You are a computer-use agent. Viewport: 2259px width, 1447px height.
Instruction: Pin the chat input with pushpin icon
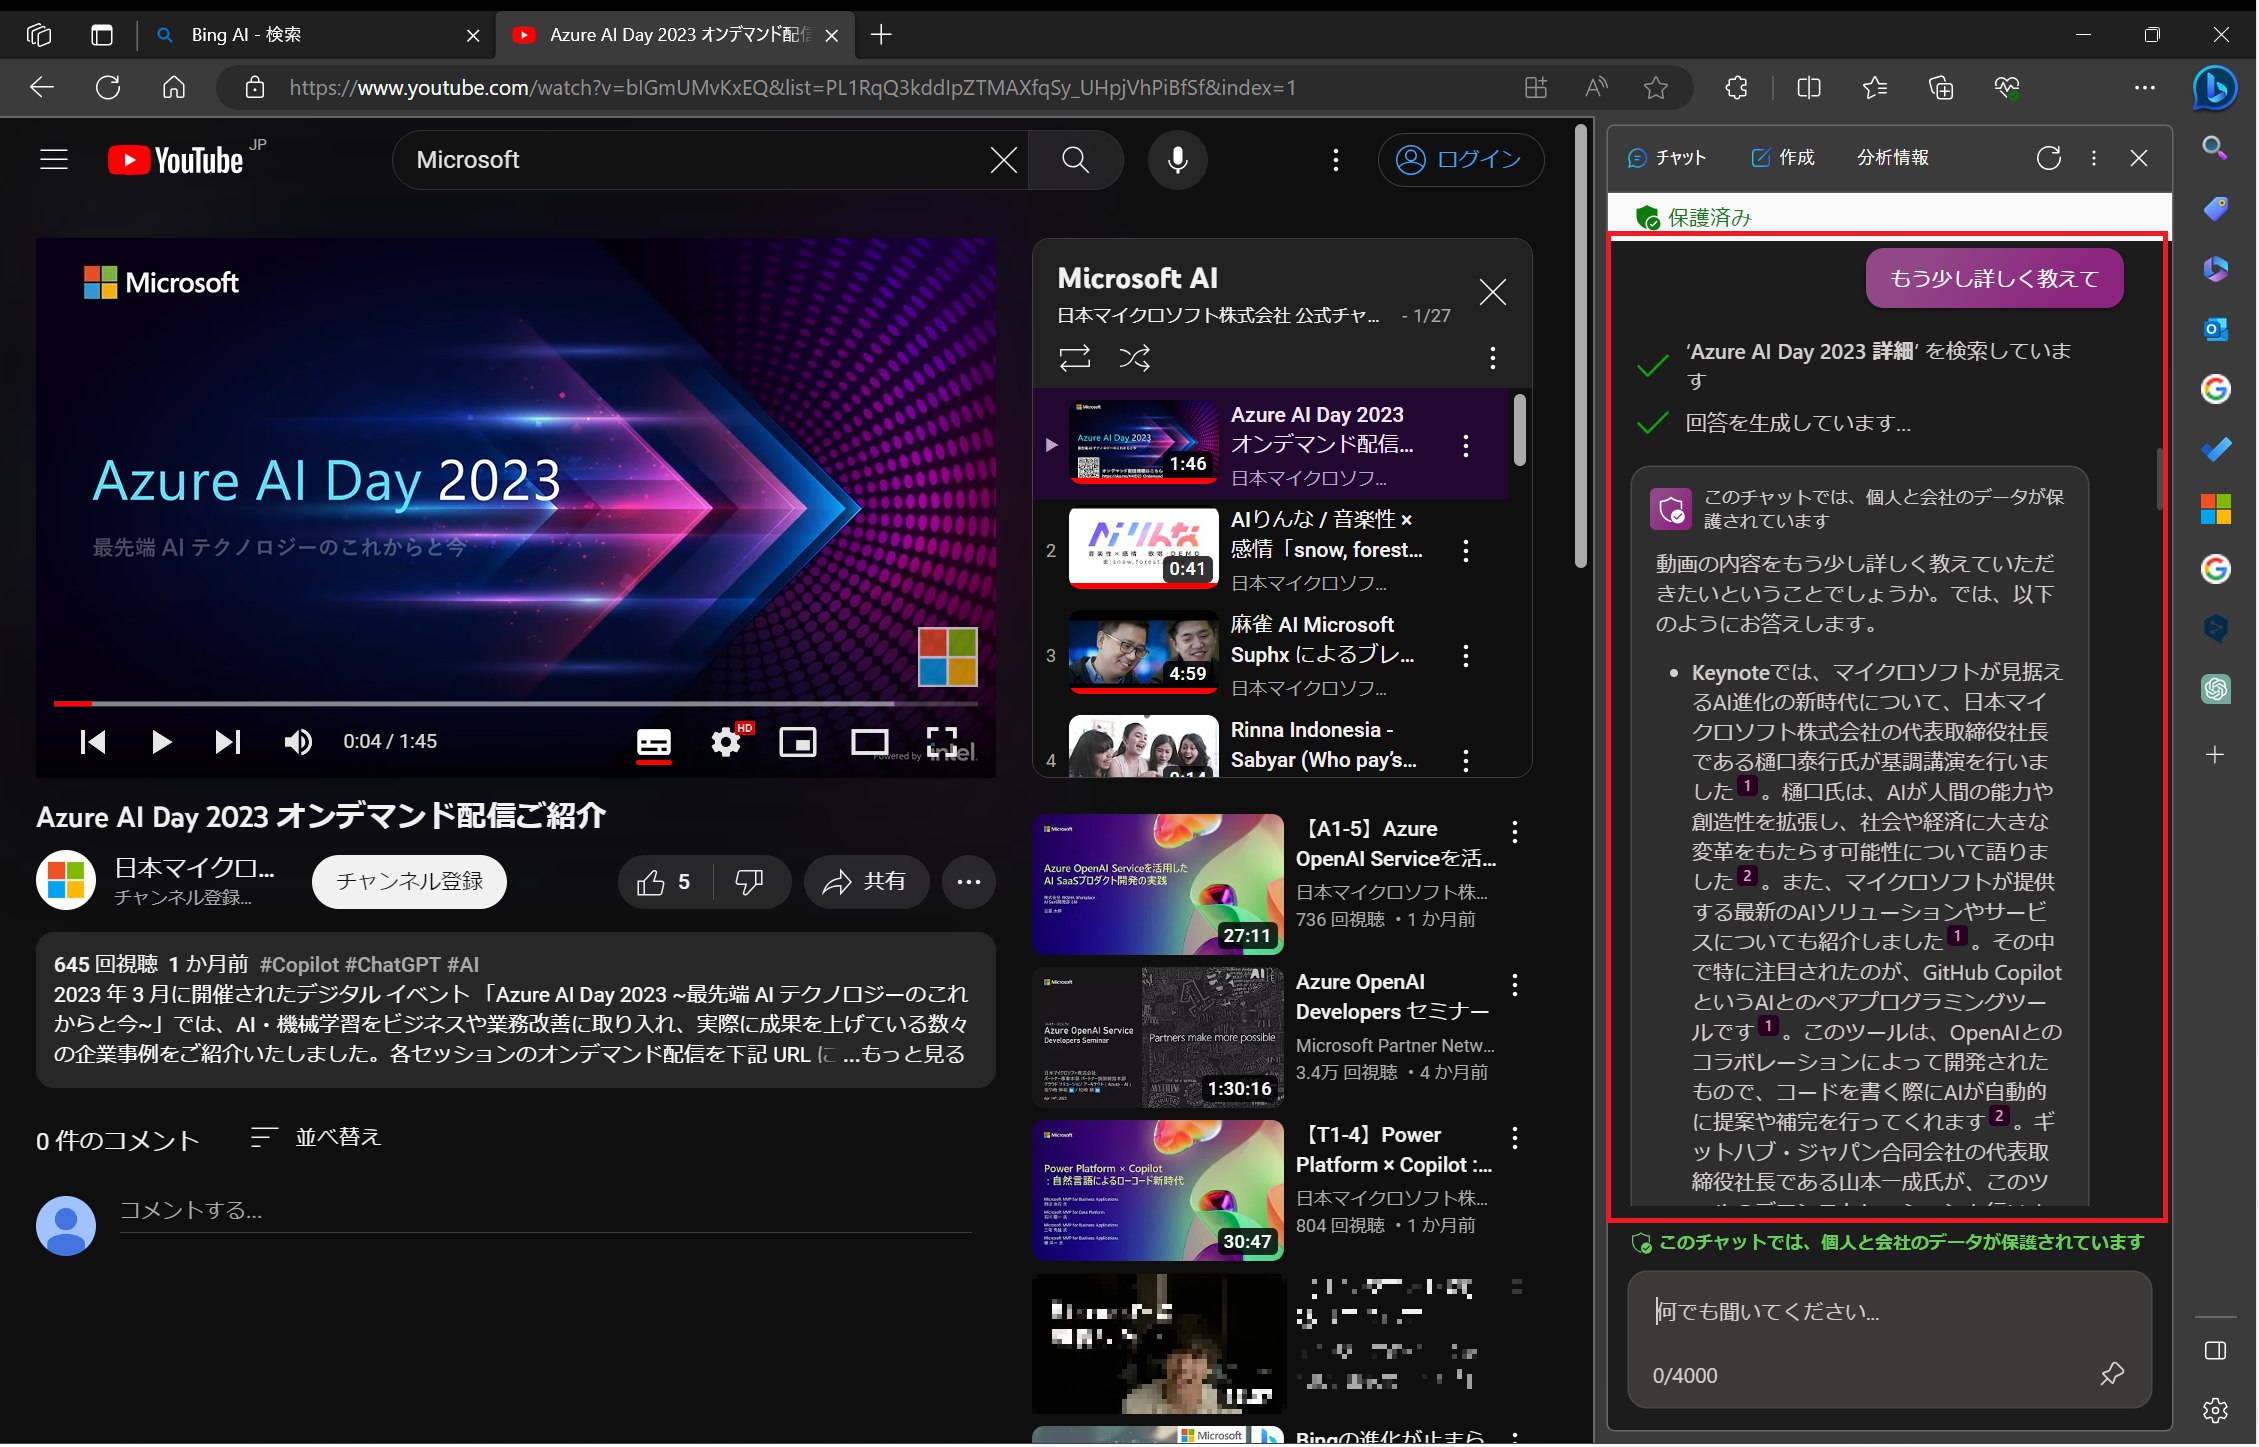tap(2112, 1374)
